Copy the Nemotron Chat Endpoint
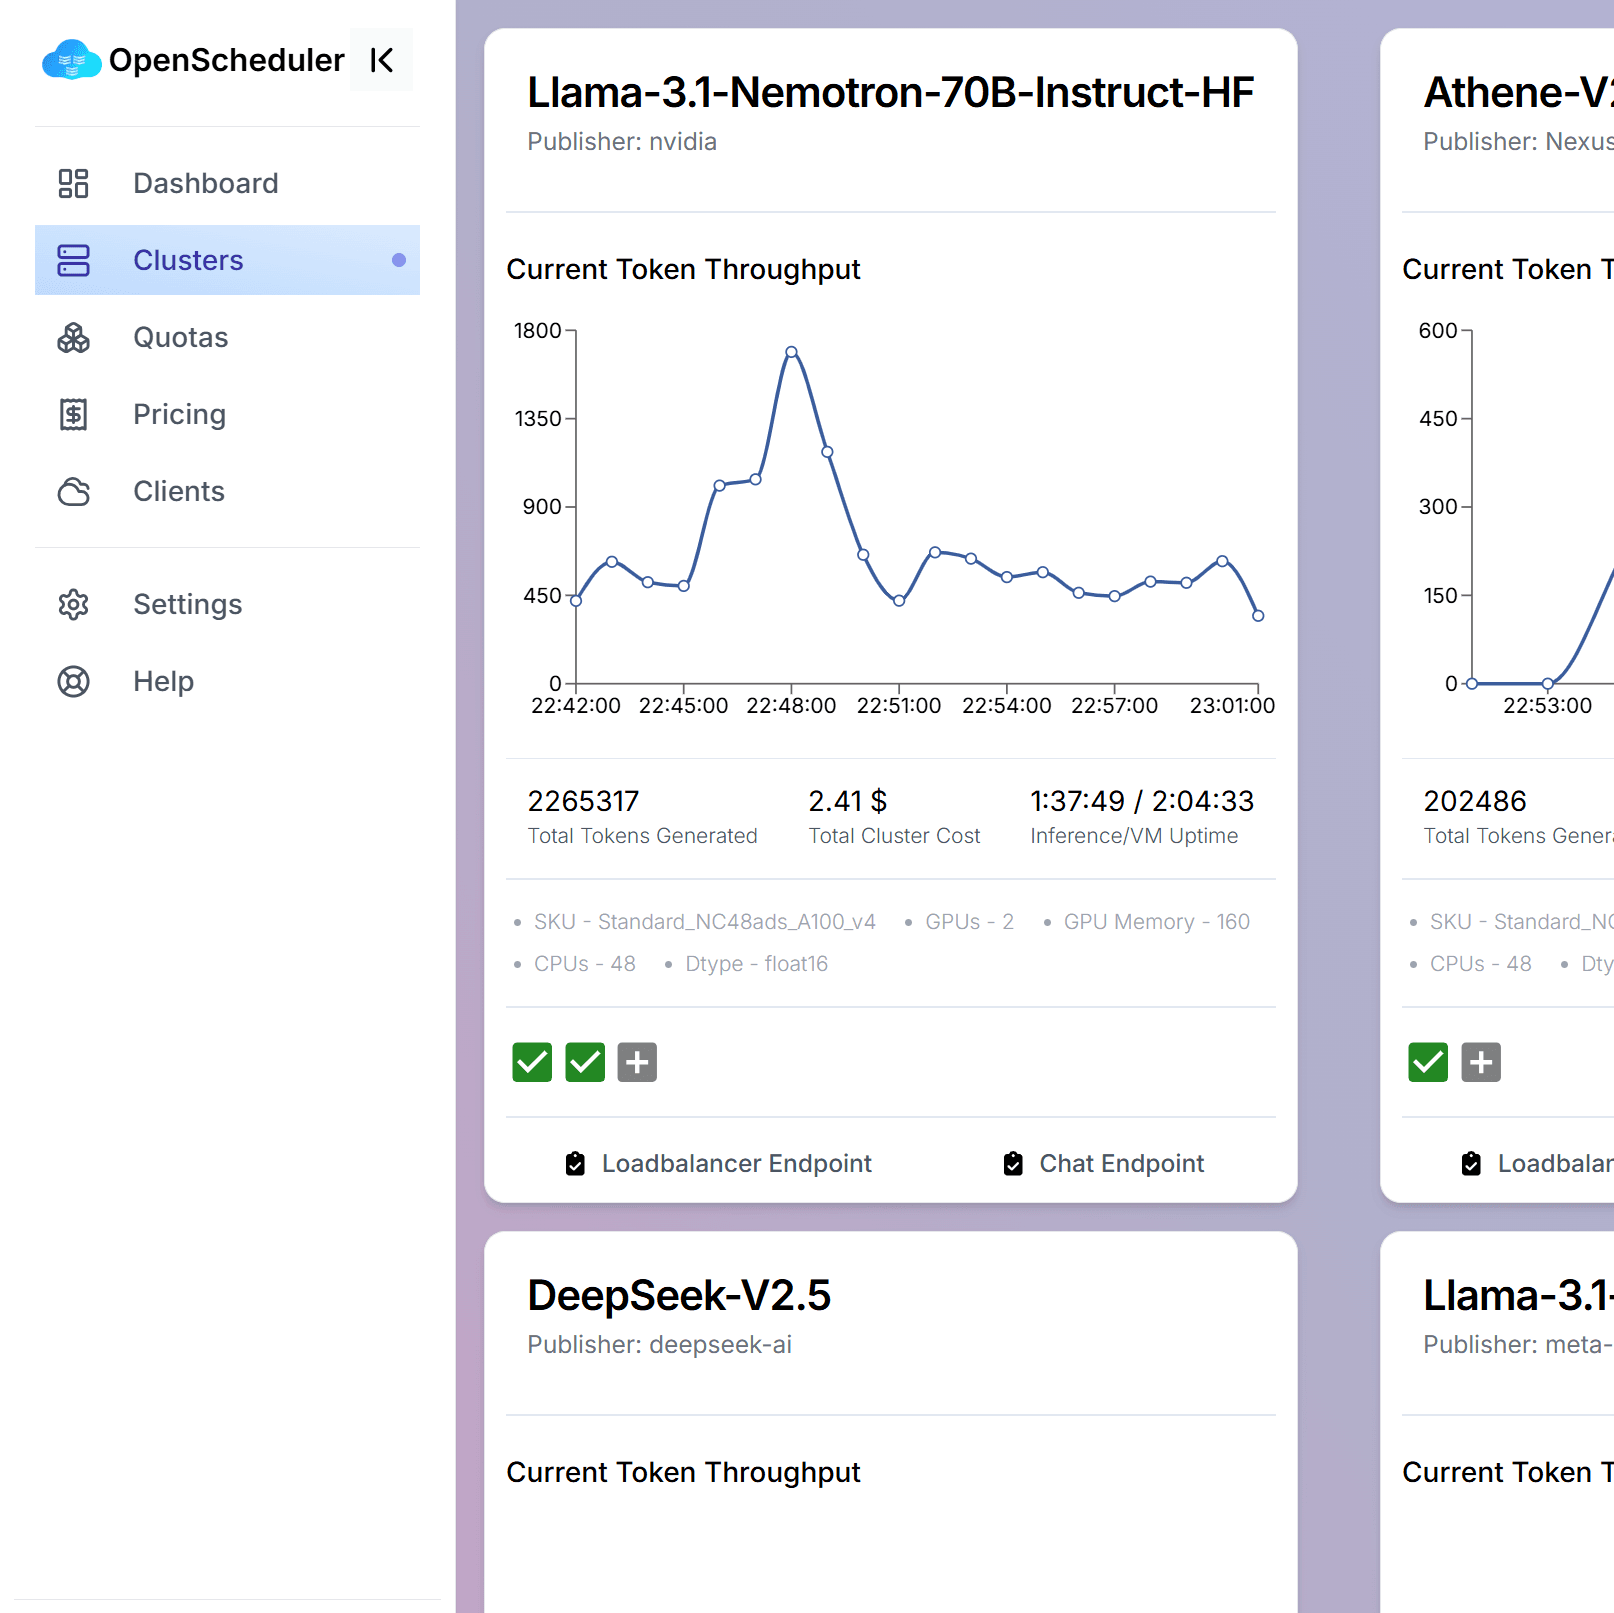Image resolution: width=1614 pixels, height=1613 pixels. pos(1104,1163)
